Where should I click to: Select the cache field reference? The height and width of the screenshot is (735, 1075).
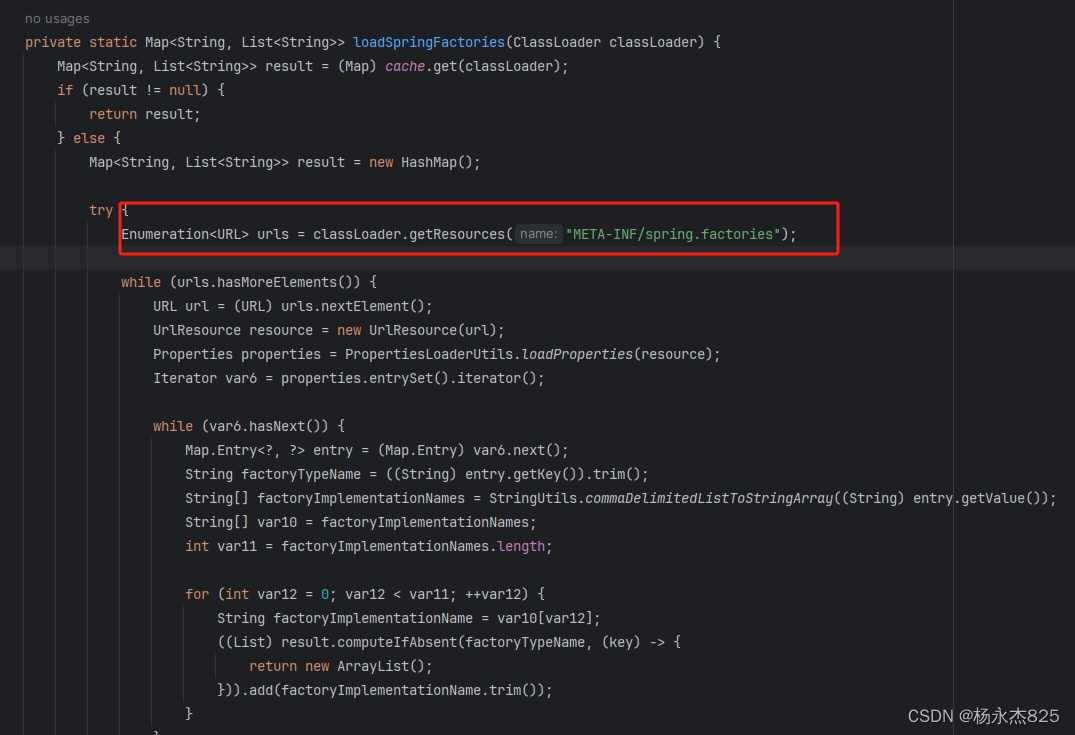point(403,65)
